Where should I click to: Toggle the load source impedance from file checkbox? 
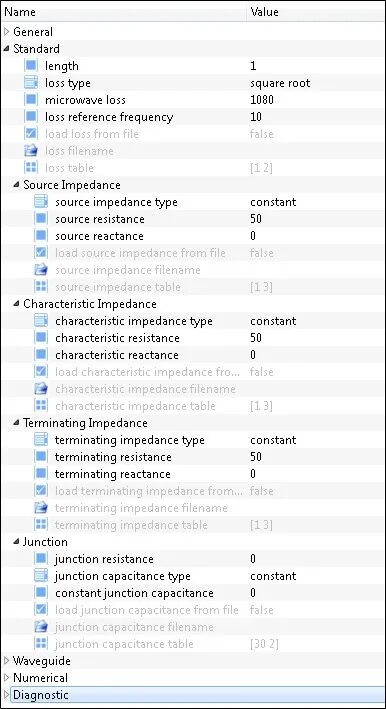pyautogui.click(x=41, y=253)
